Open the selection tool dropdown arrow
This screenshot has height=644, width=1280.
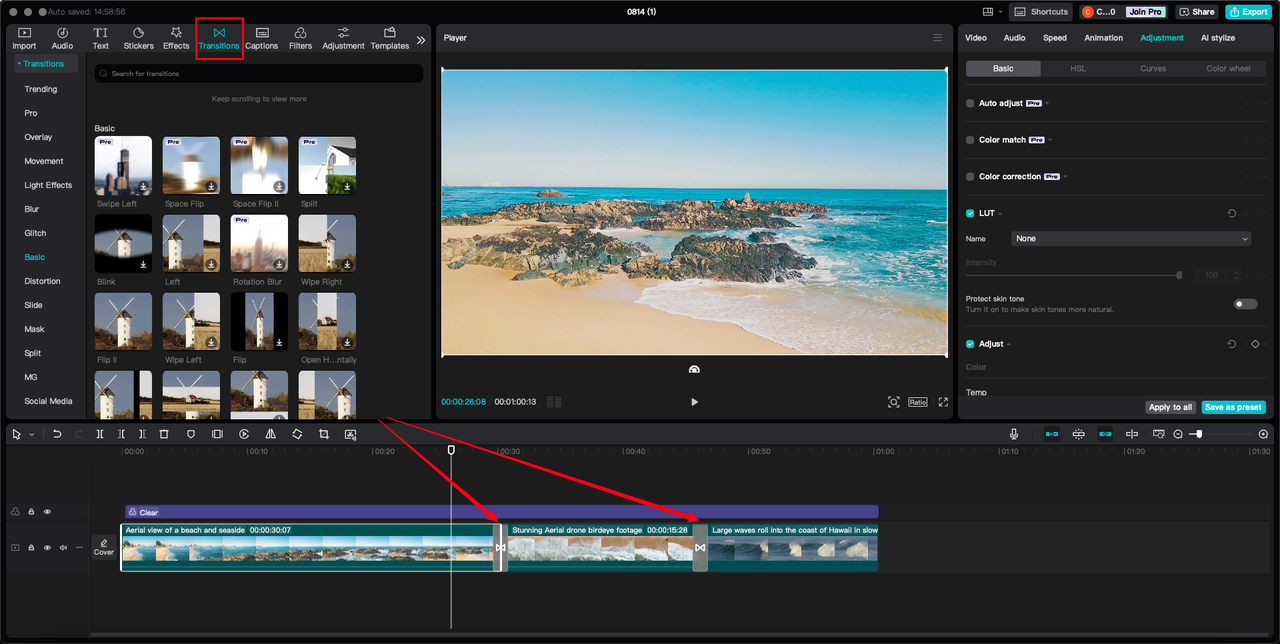(x=31, y=435)
